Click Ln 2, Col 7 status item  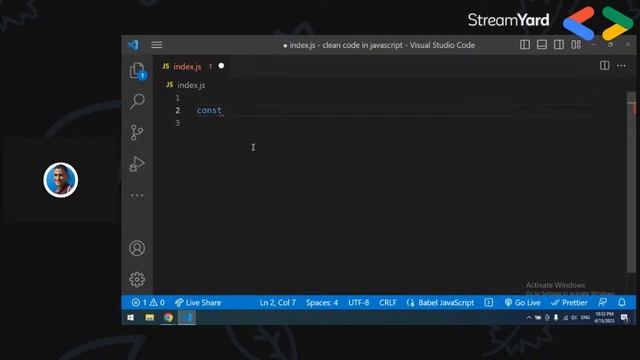278,302
